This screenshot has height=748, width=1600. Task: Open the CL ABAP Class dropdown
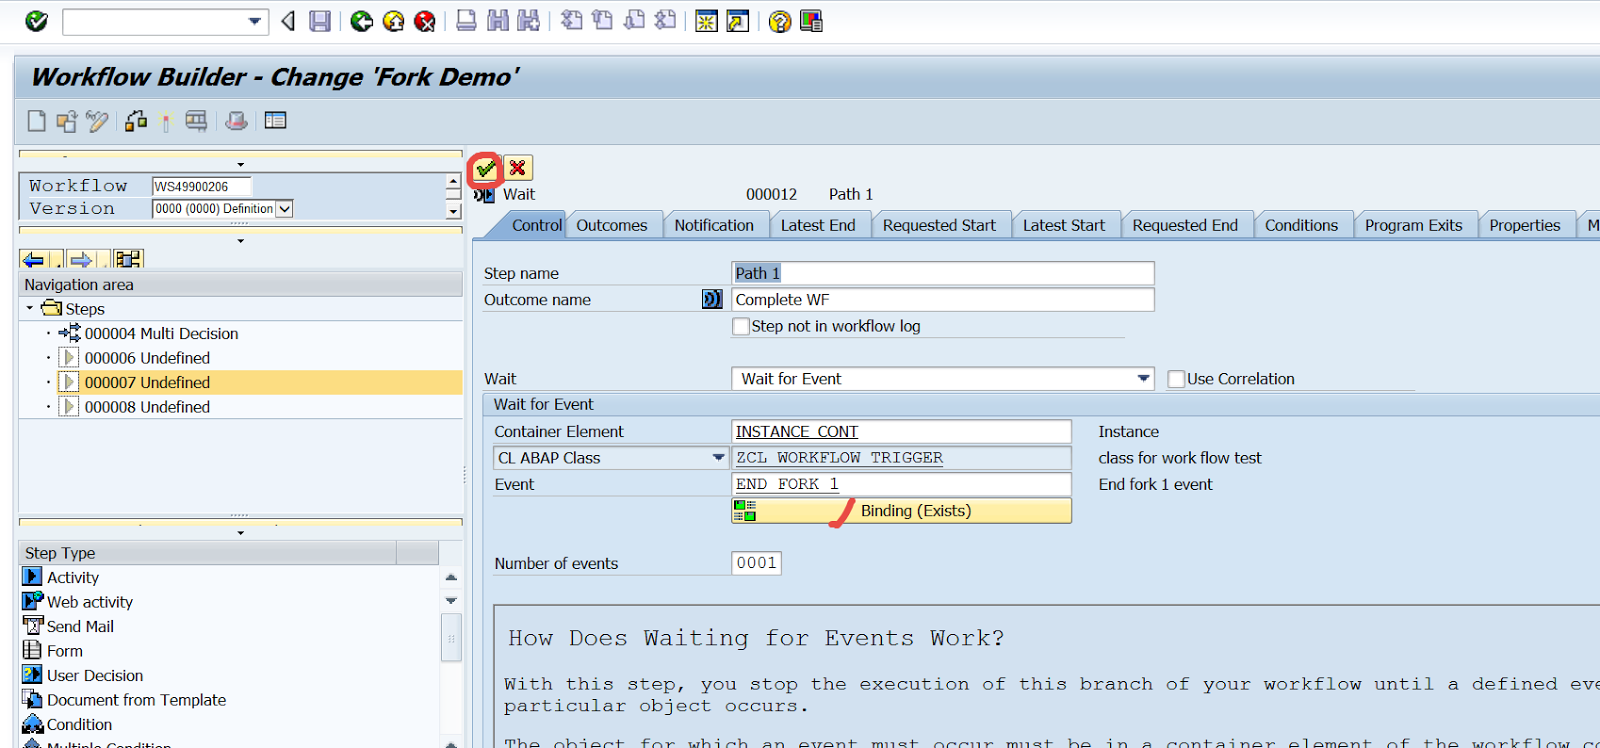pyautogui.click(x=717, y=458)
